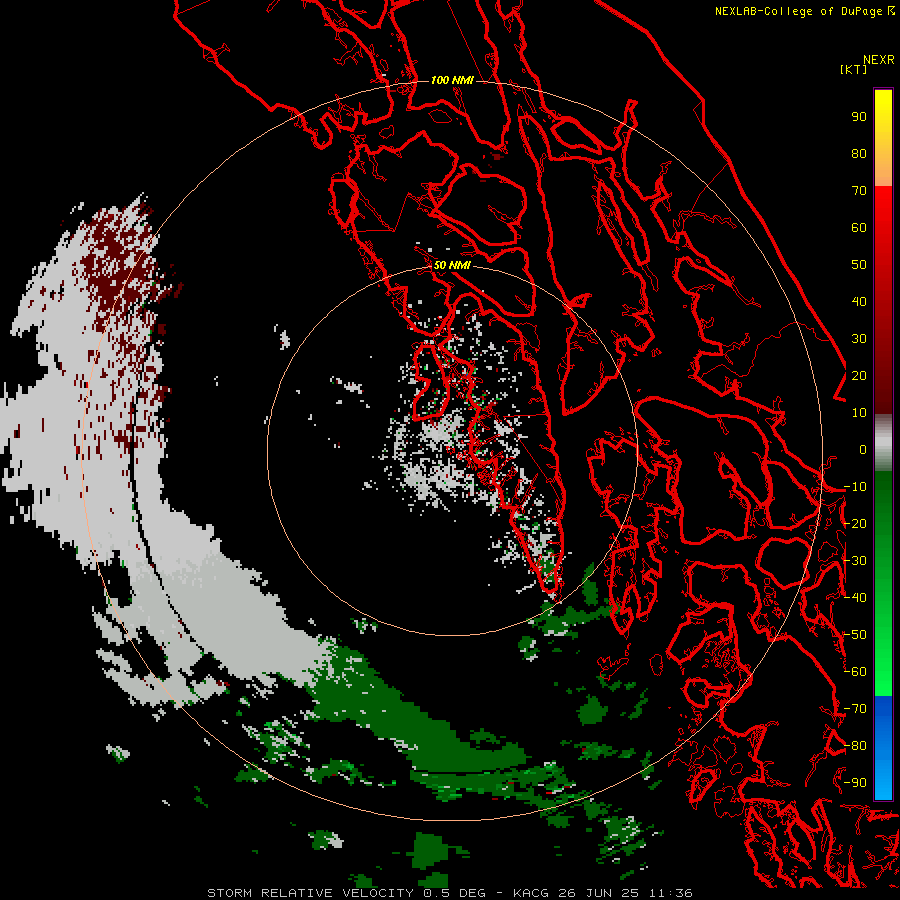Click the NEXR label above the color scale
Screen dimensions: 900x900
pyautogui.click(x=878, y=60)
